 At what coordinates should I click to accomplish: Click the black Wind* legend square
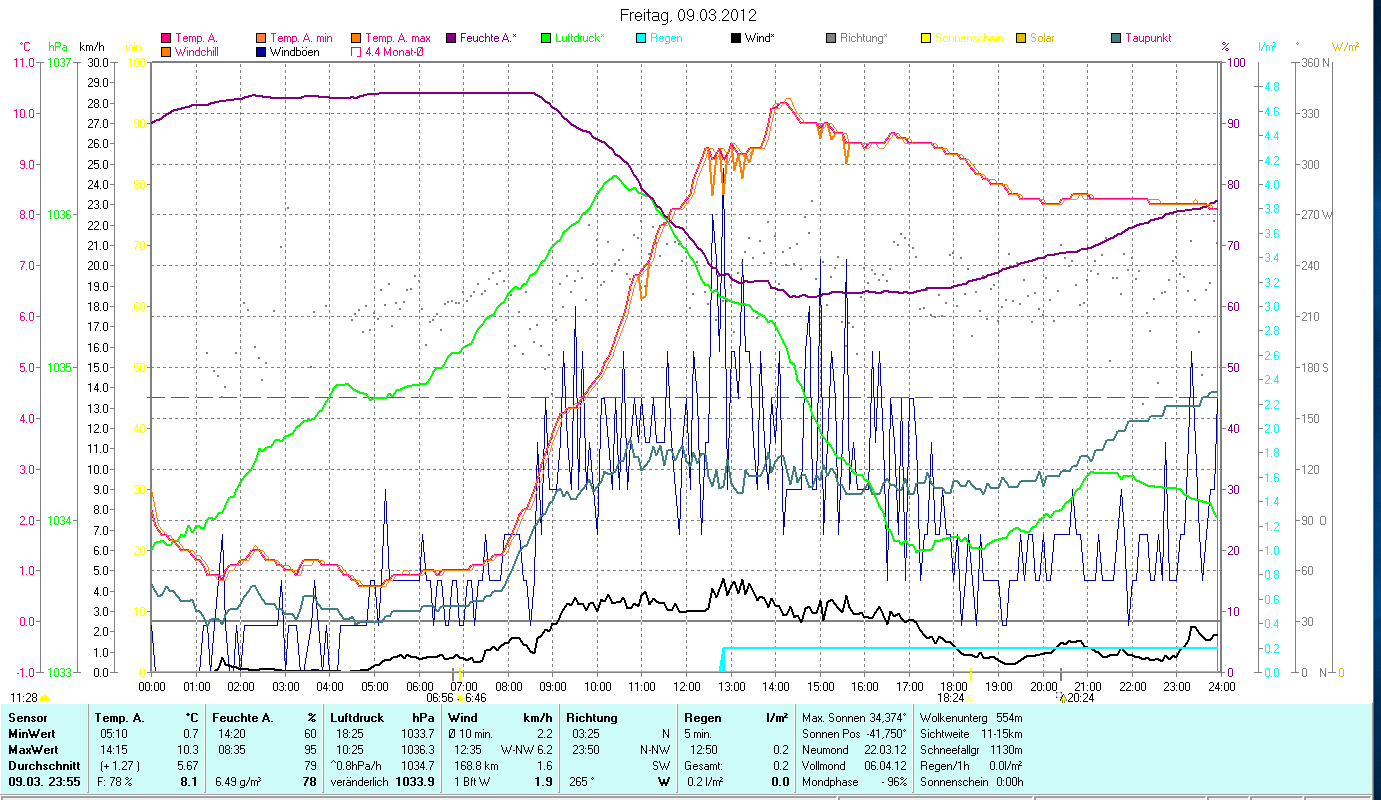click(735, 38)
